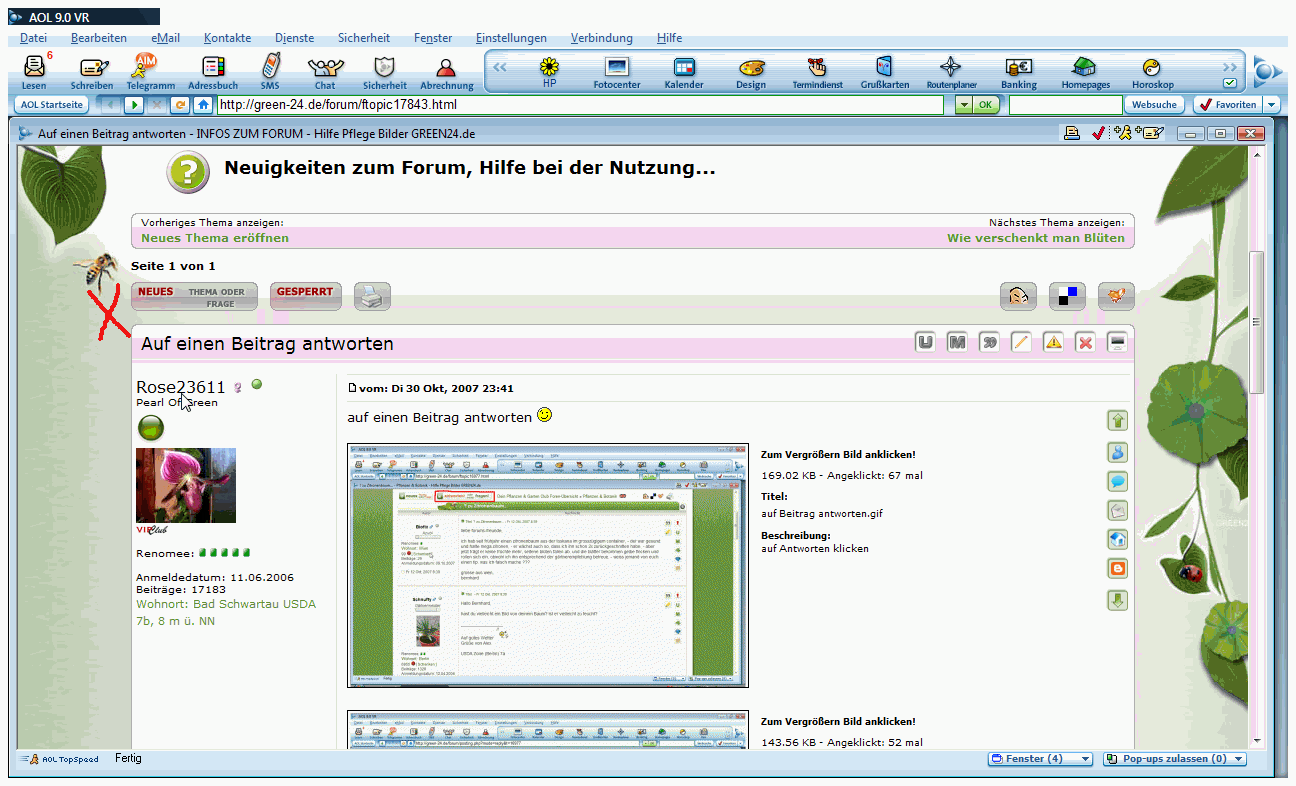Viewport: 1296px width, 786px height.
Task: Click the warning triangle report icon
Action: [x=1053, y=343]
